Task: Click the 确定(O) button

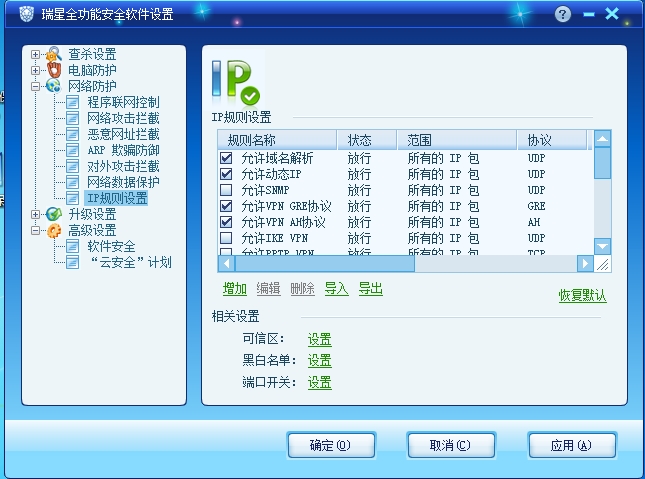Action: (332, 445)
